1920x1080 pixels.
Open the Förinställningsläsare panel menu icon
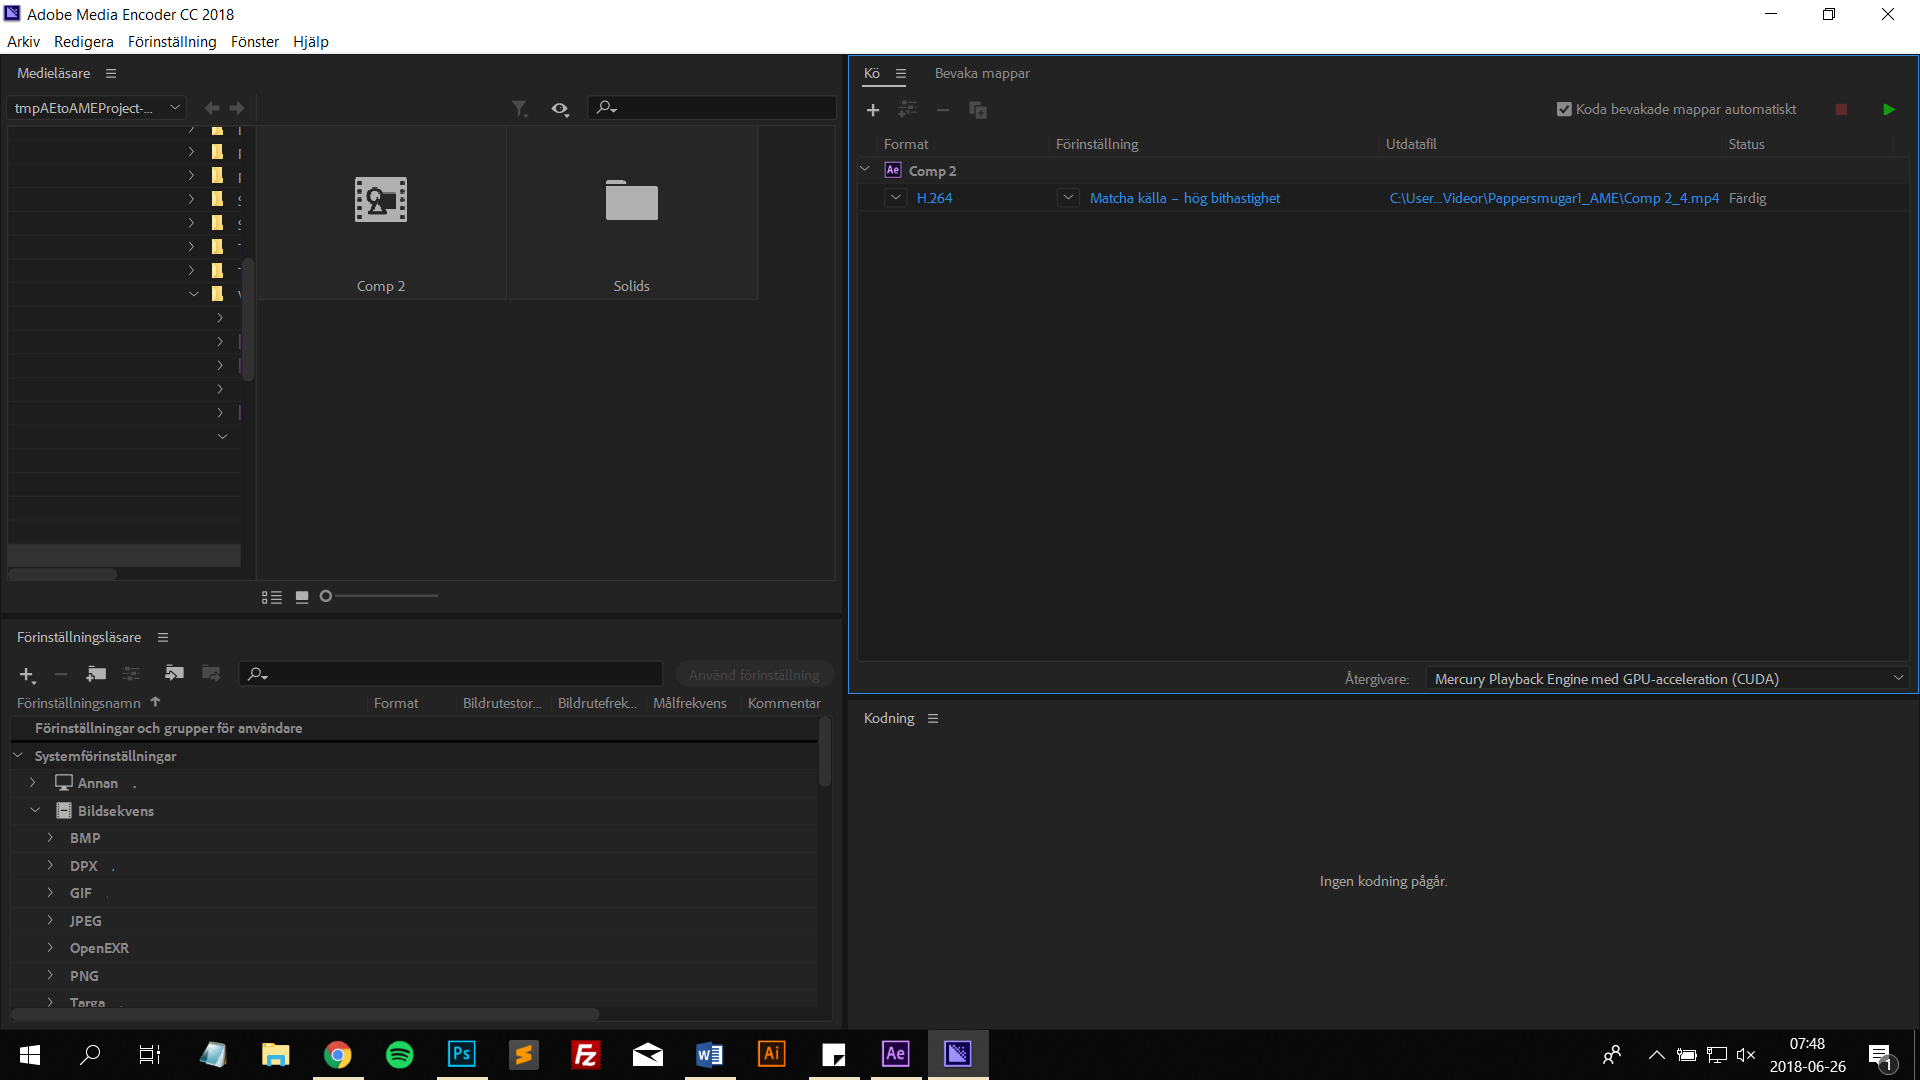coord(163,638)
